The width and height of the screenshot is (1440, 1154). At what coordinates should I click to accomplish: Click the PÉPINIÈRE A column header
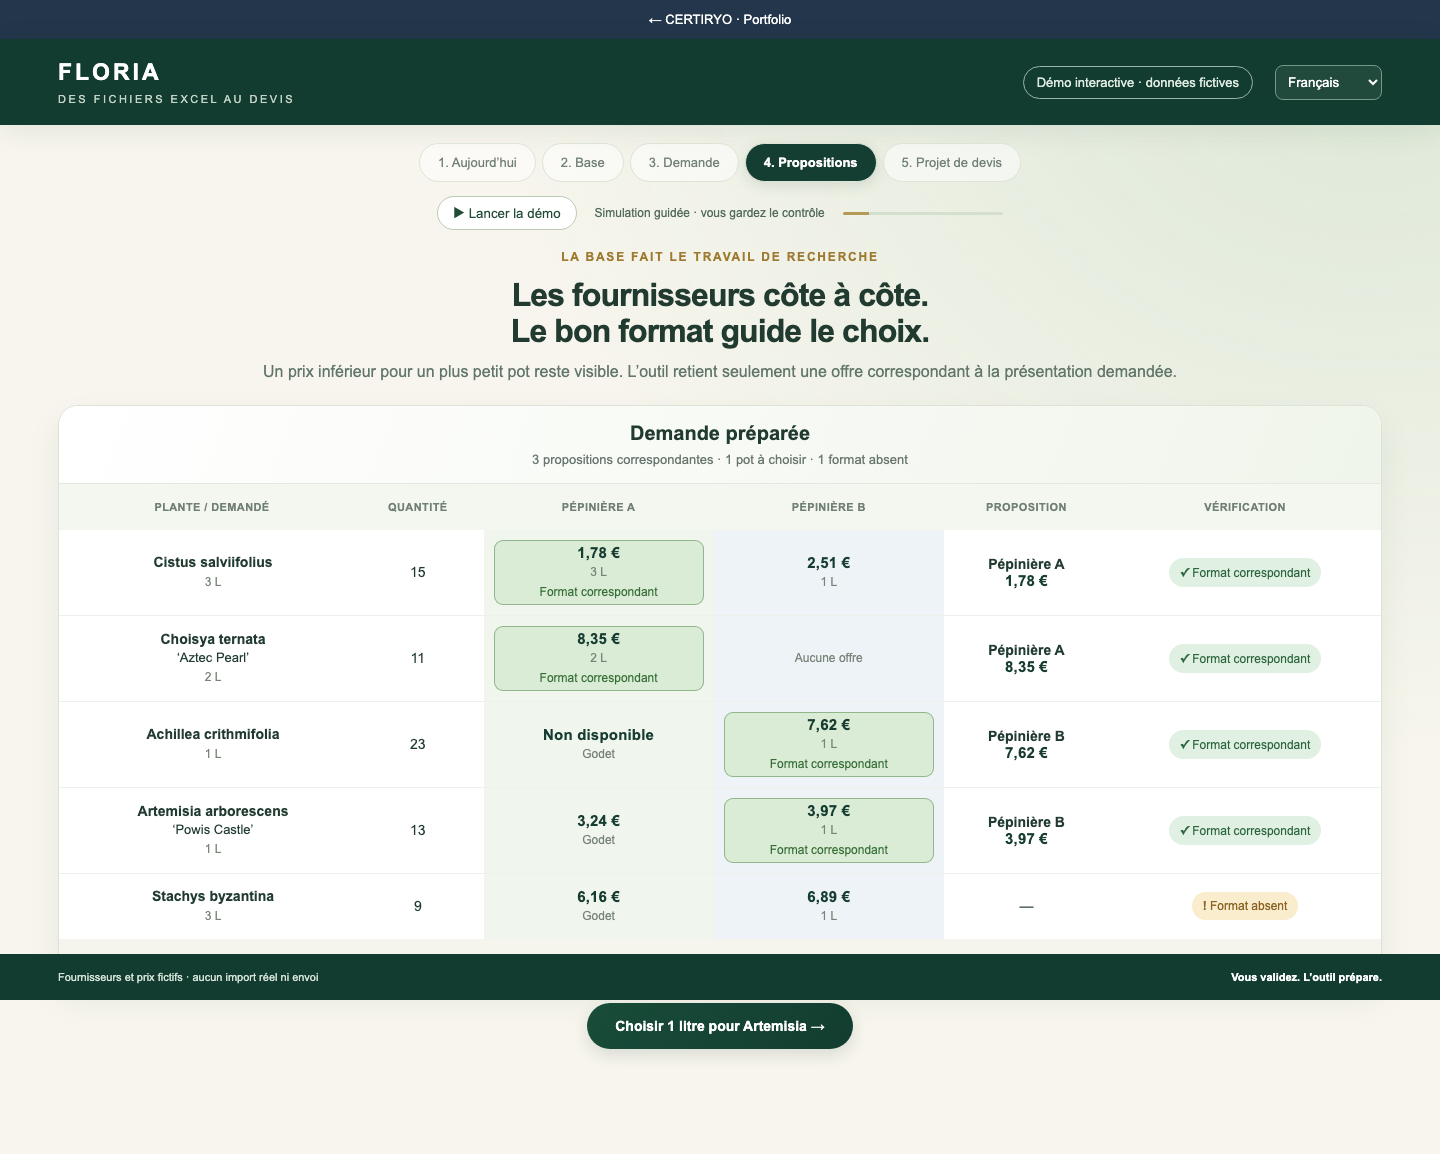pos(599,507)
